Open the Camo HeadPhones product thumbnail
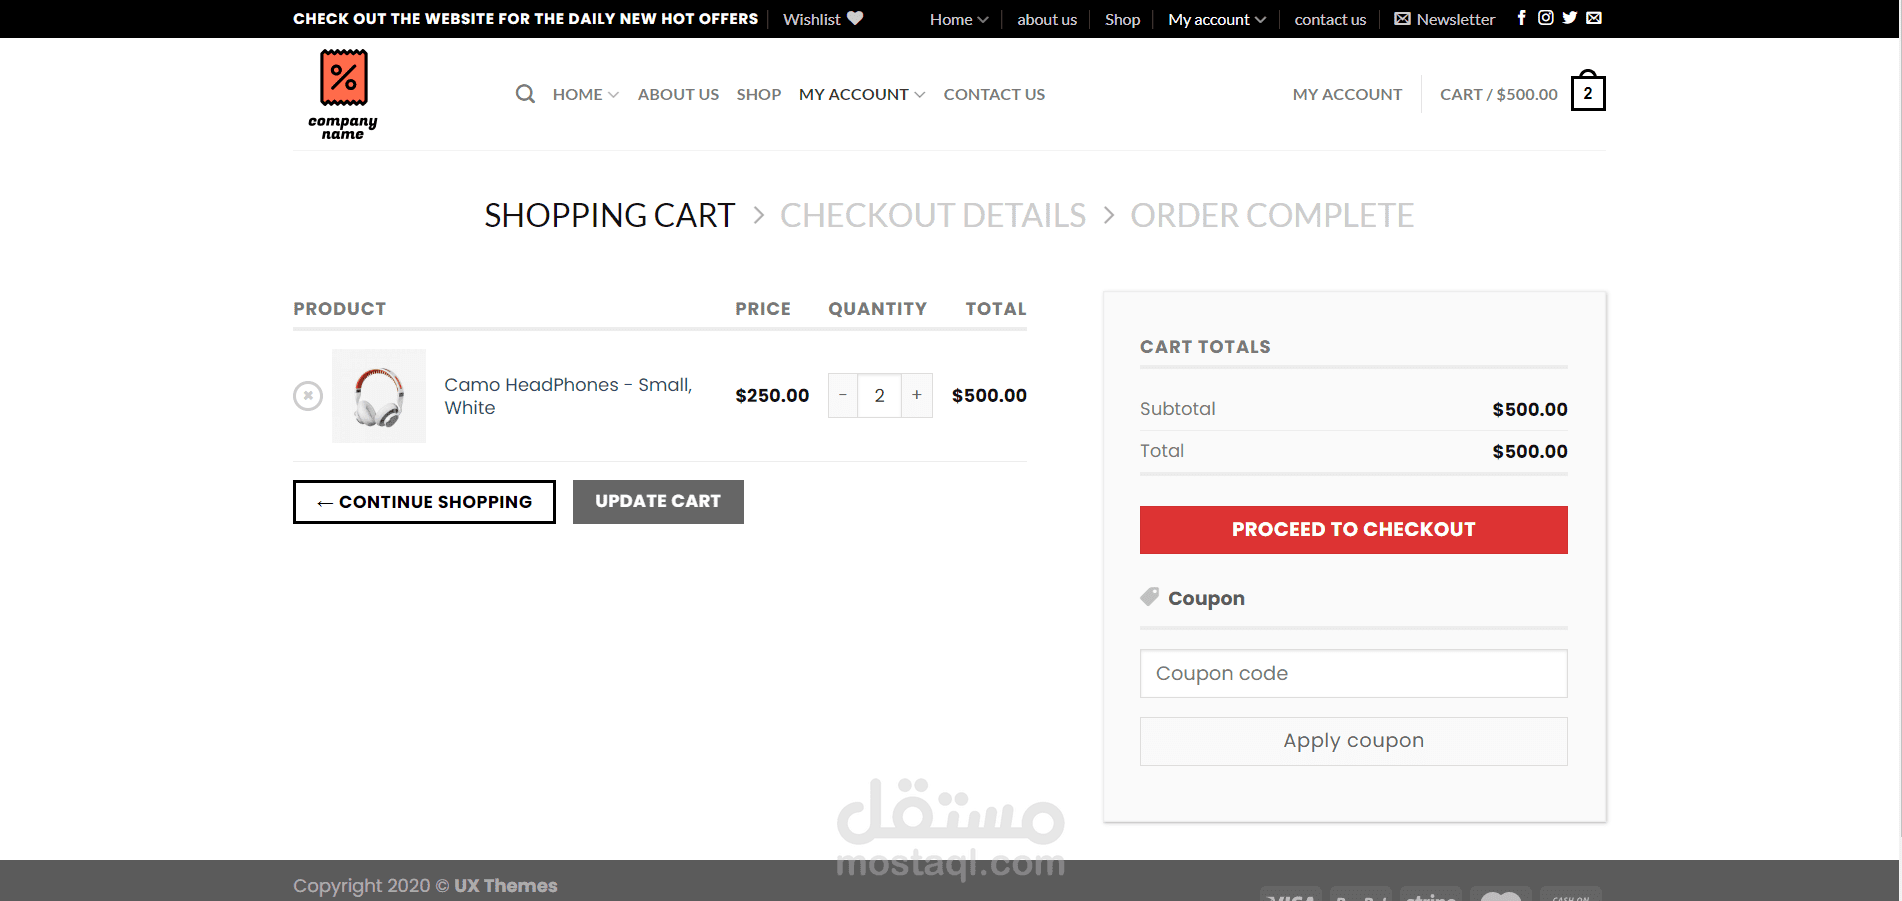The width and height of the screenshot is (1902, 901). coord(379,396)
